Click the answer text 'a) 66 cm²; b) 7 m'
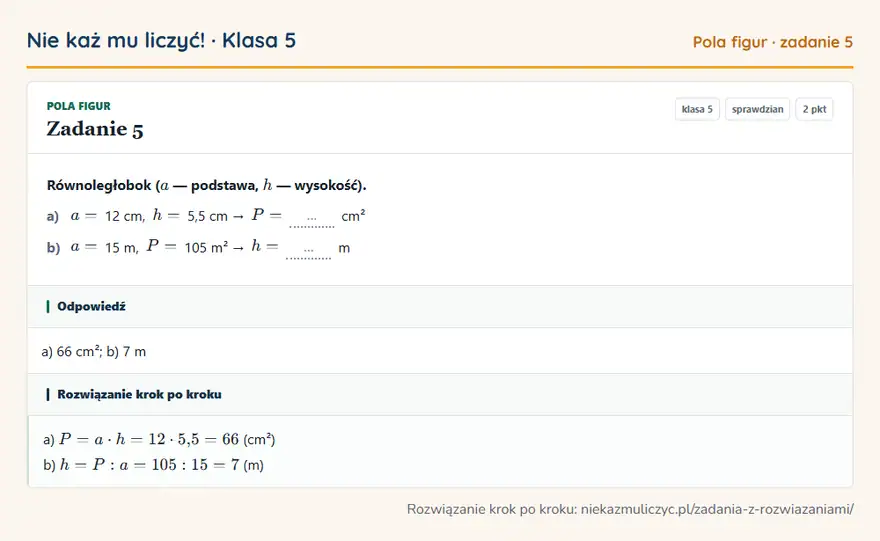Viewport: 880px width, 541px height. pyautogui.click(x=94, y=352)
